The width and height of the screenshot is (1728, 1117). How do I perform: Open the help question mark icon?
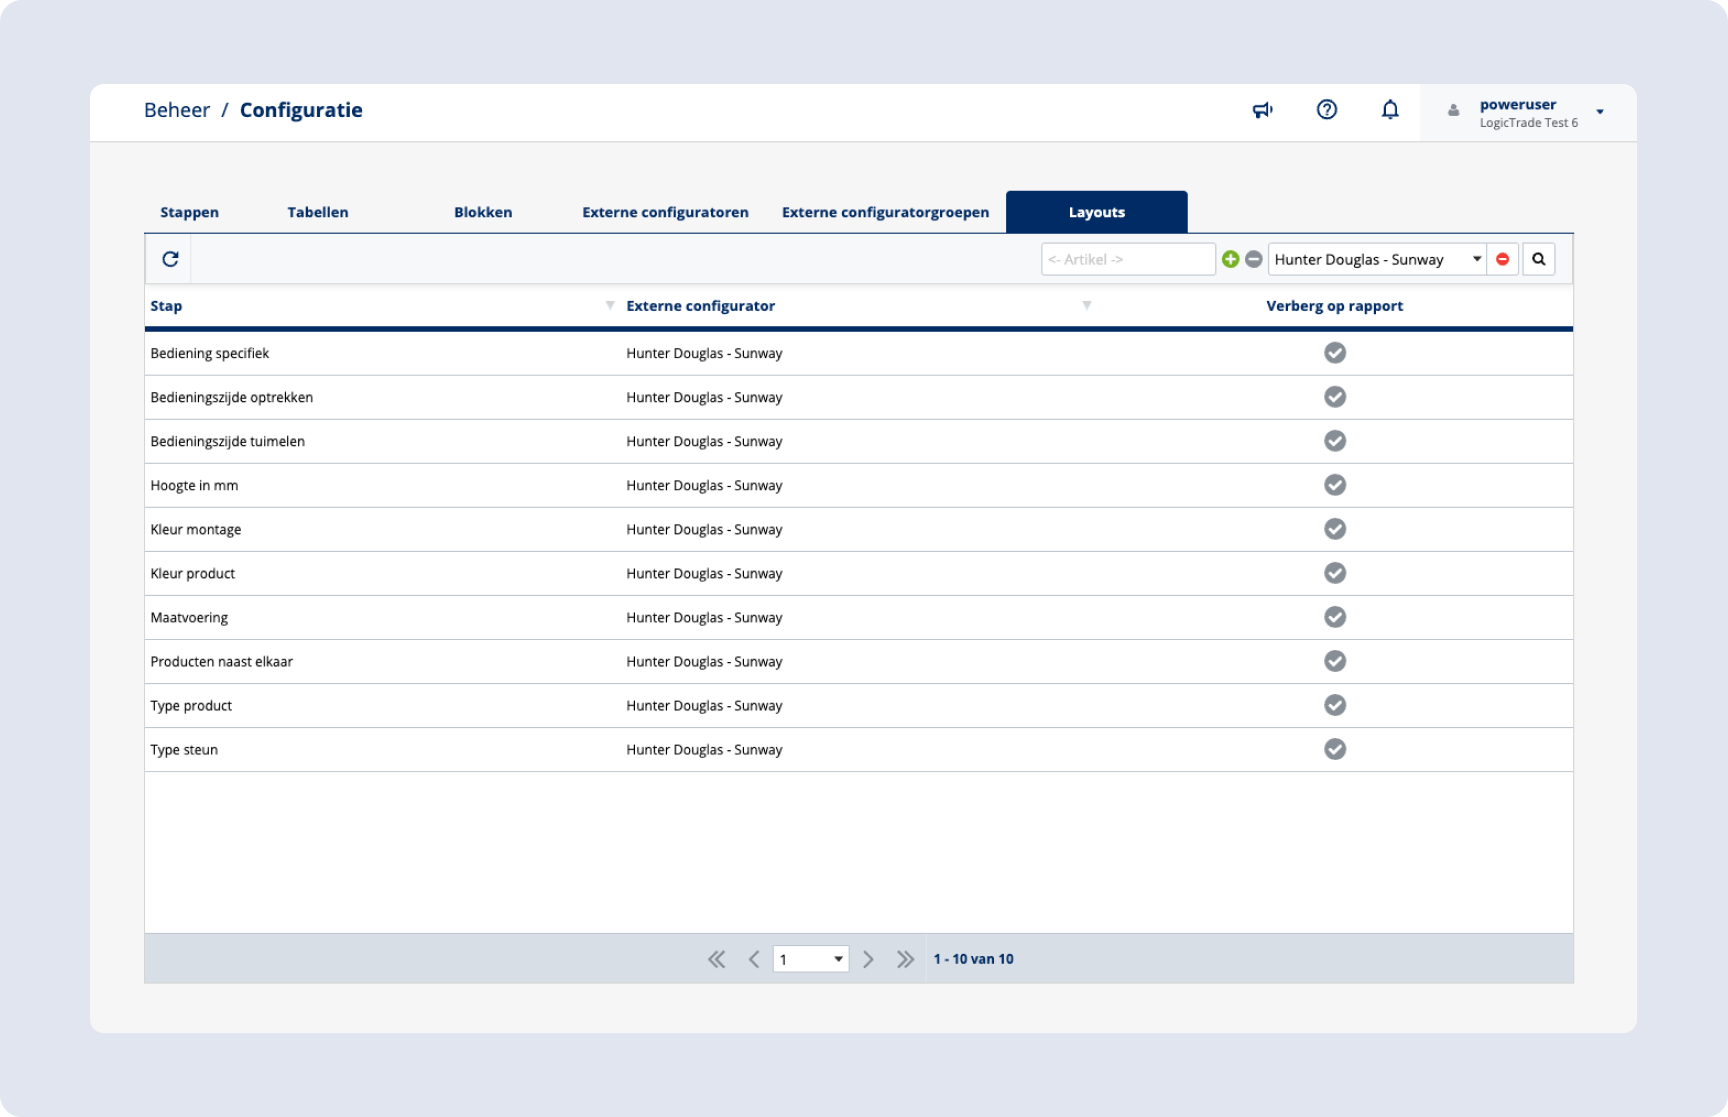pos(1327,110)
